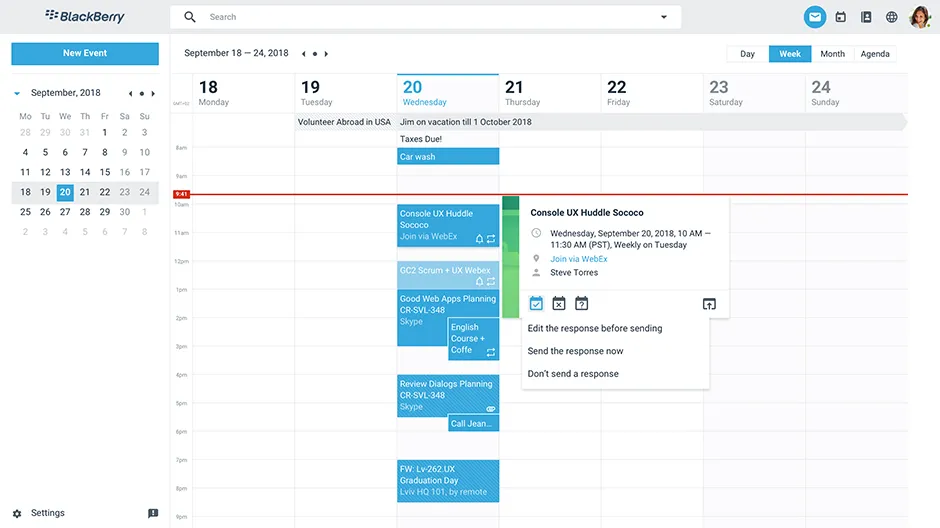940x528 pixels.
Task: Open the user profile avatar
Action: [920, 17]
